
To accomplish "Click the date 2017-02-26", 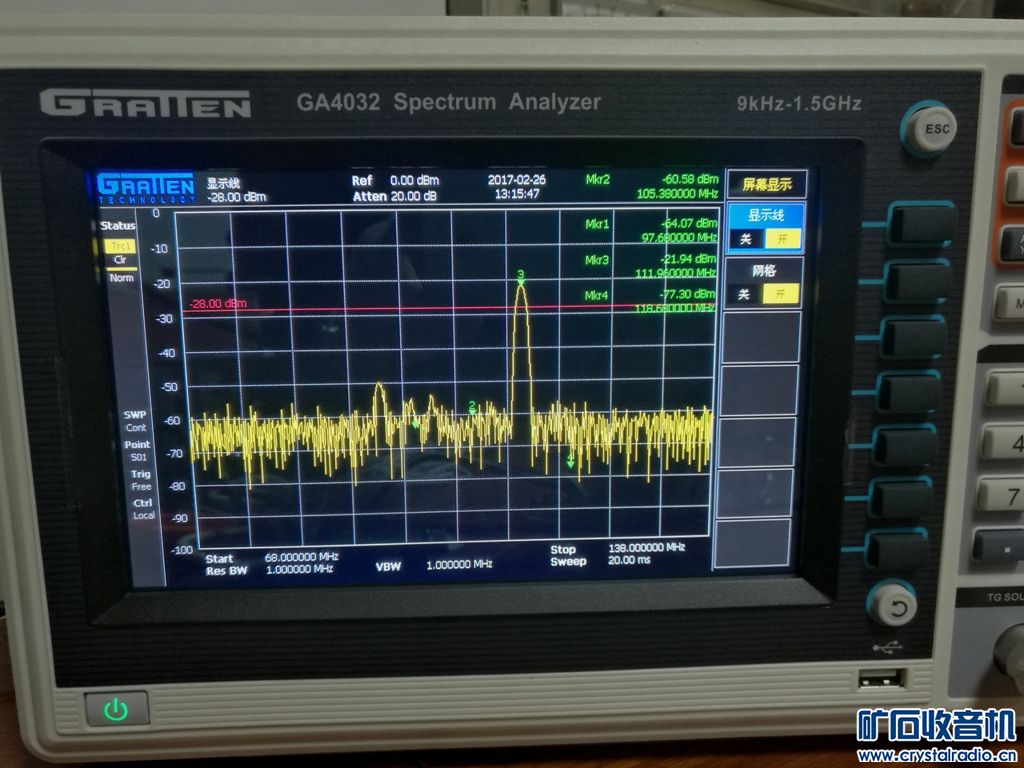I will tap(517, 179).
